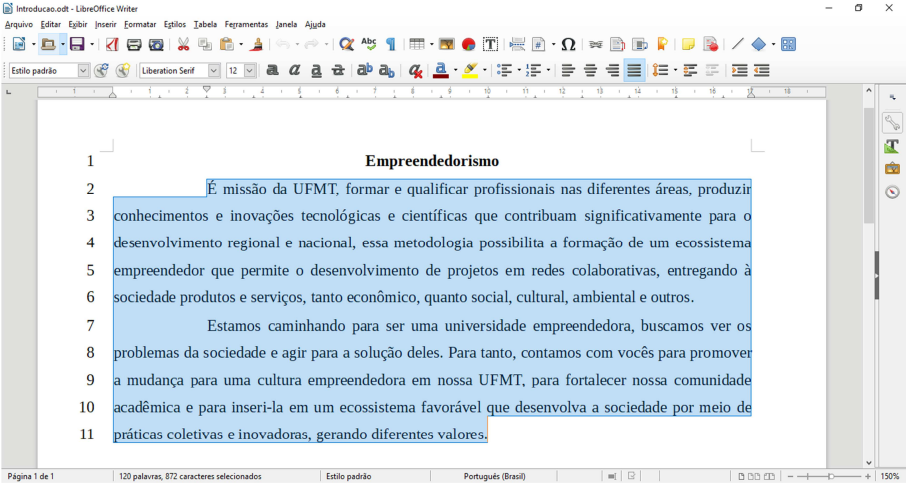The height and width of the screenshot is (483, 906).
Task: Open the Formatar menu
Action: tap(140, 24)
